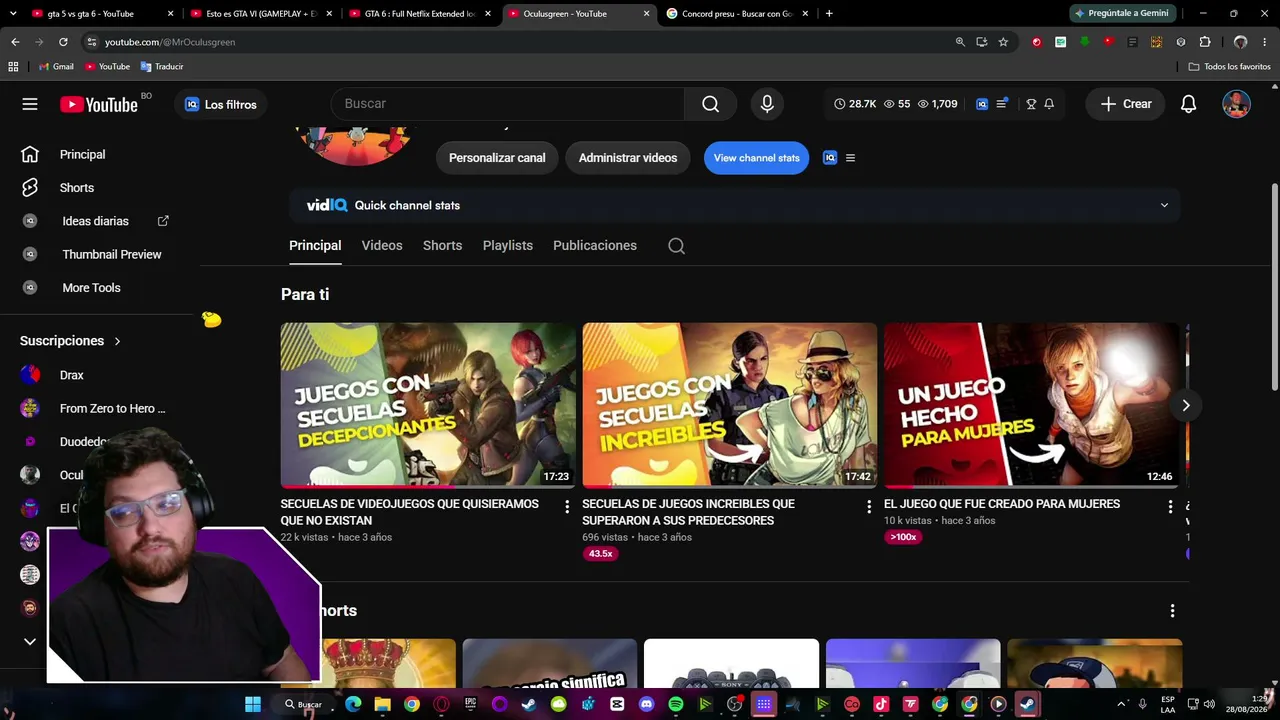
Task: Play the Un juego hecho para mujeres thumbnail
Action: (1031, 405)
